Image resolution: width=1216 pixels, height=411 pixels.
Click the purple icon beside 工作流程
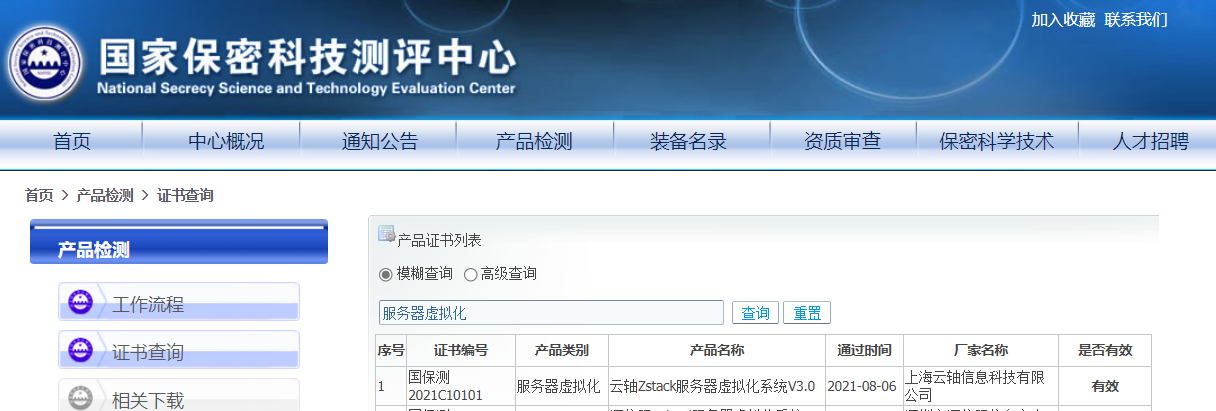[x=80, y=302]
